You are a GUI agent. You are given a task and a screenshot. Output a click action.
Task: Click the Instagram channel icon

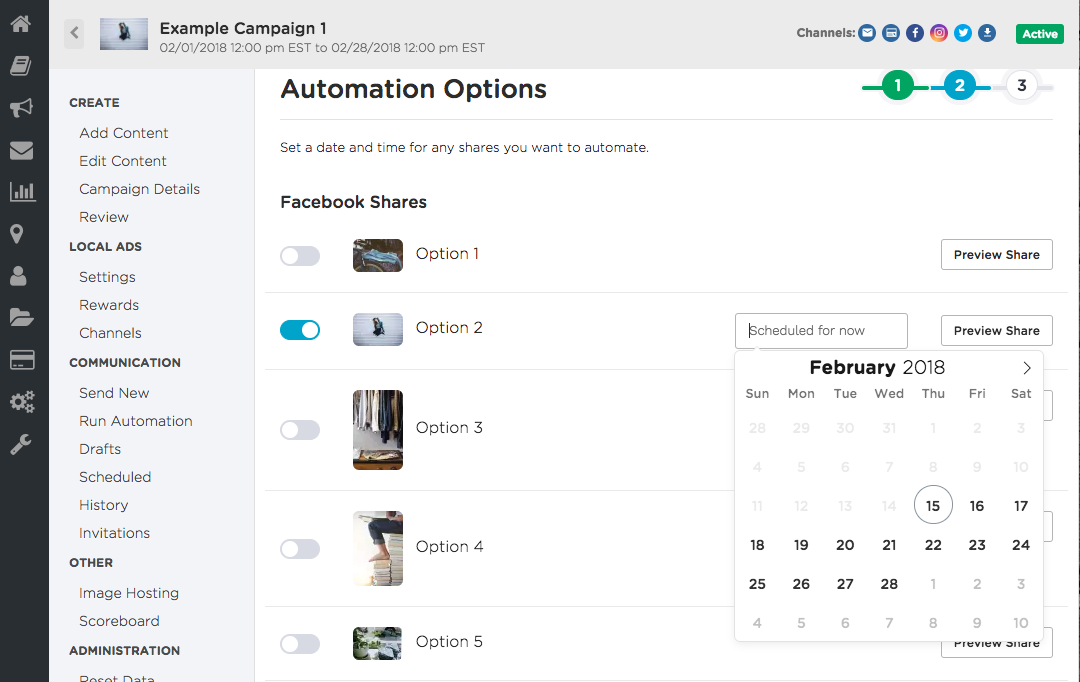(x=939, y=32)
